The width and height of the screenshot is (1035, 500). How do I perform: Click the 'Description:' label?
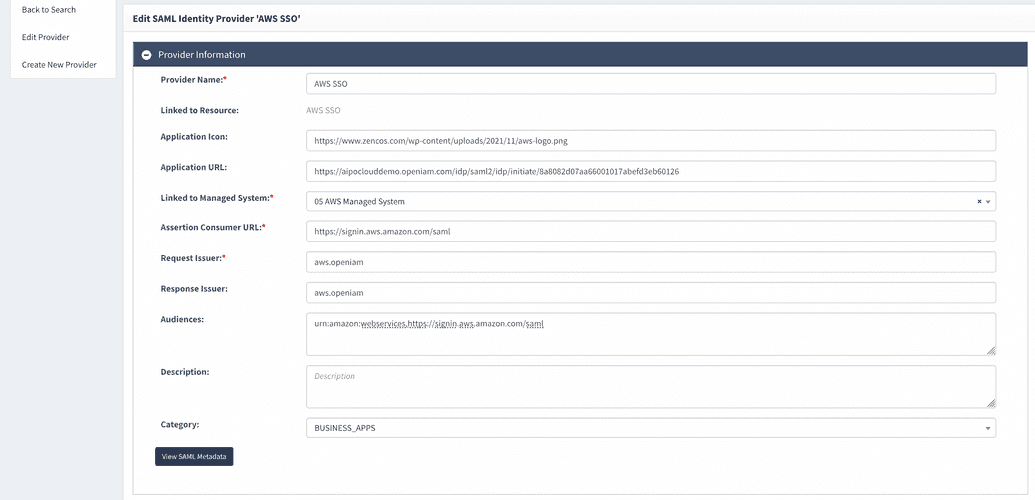pyautogui.click(x=185, y=372)
